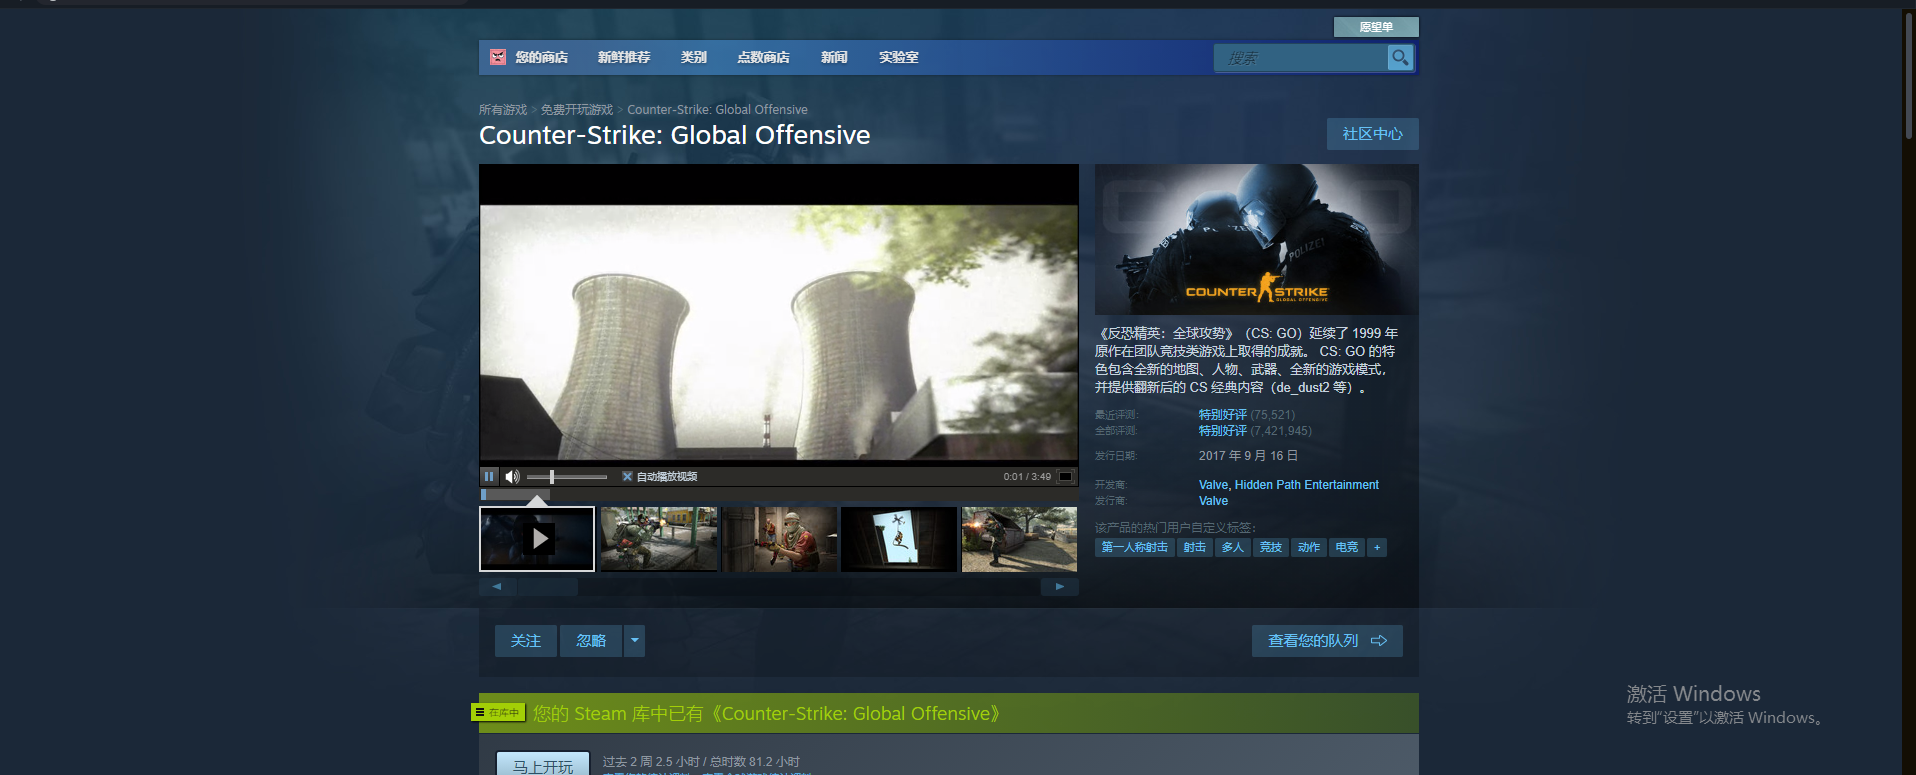Click the CS:GO header capsule image

(x=1257, y=240)
